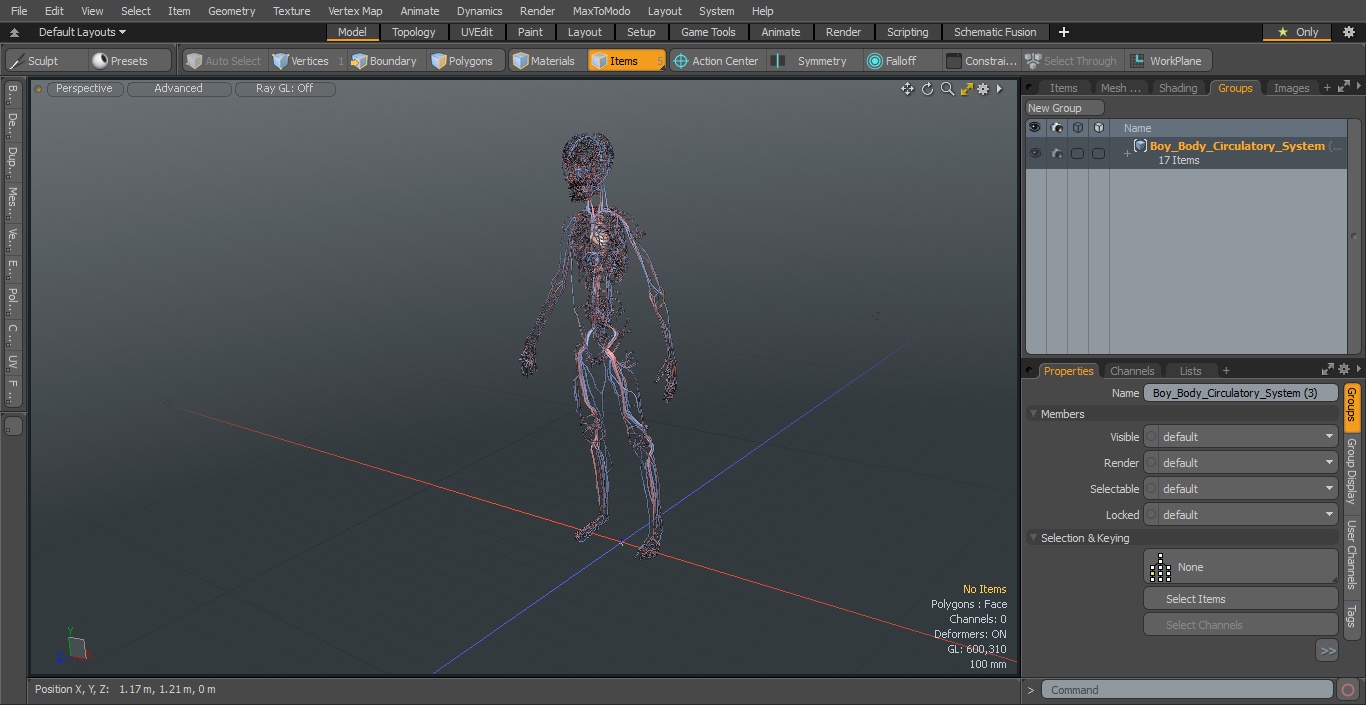This screenshot has width=1366, height=705.
Task: Click the viewport axis gizmo
Action: point(73,648)
